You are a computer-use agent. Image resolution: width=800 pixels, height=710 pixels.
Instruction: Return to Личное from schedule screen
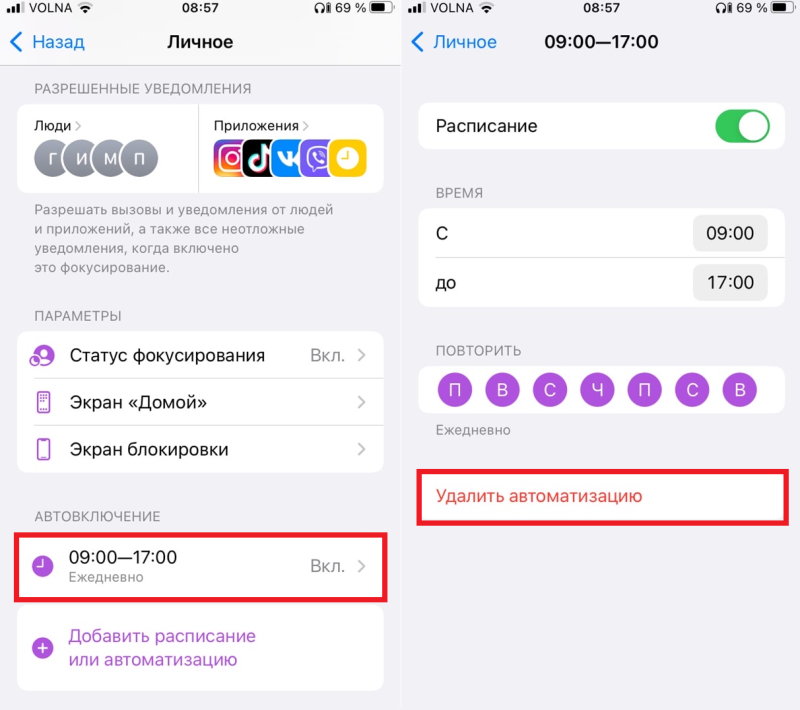click(454, 42)
